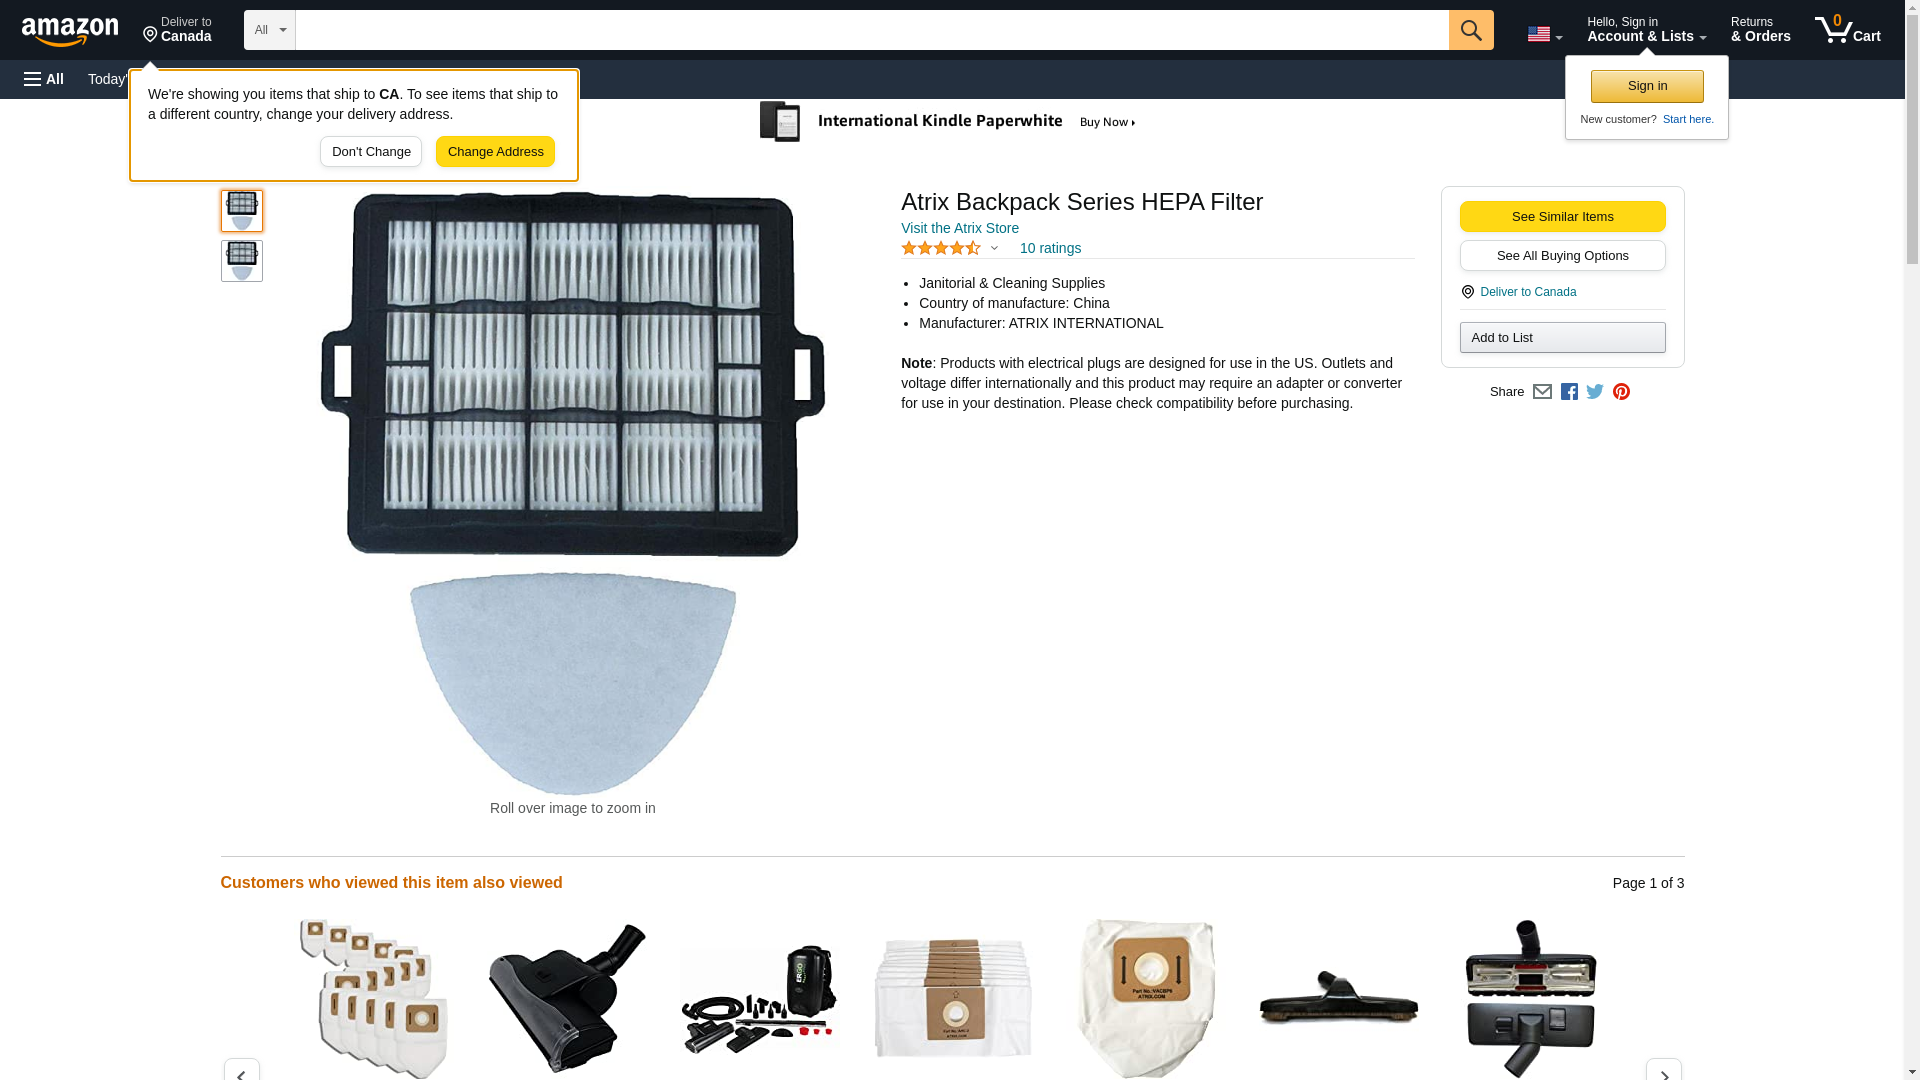This screenshot has height=1080, width=1920.
Task: Click inside the Amazon search field
Action: [872, 30]
